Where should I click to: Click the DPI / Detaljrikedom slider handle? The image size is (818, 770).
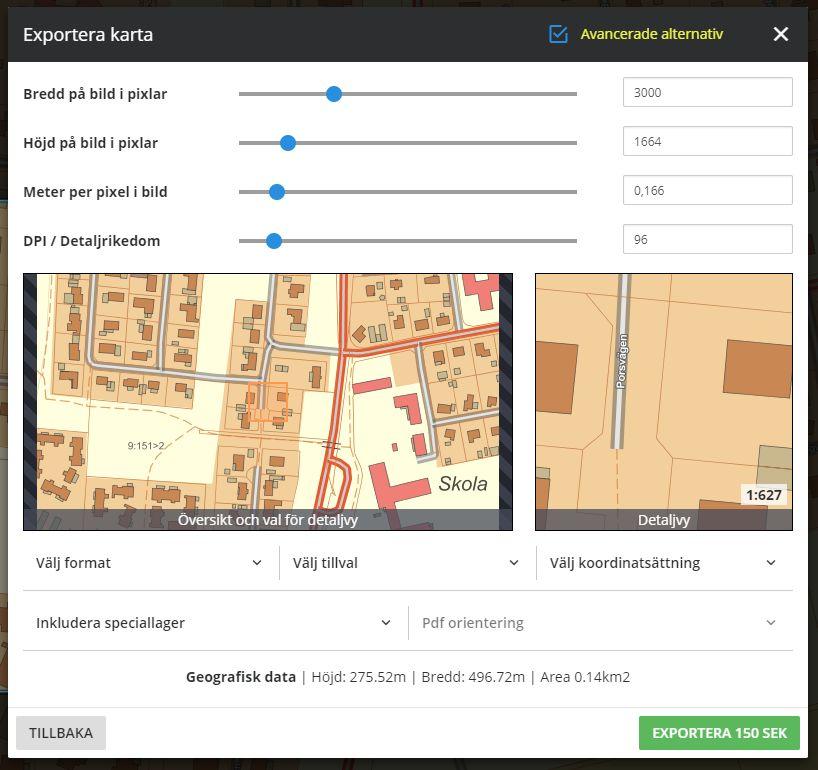tap(274, 241)
